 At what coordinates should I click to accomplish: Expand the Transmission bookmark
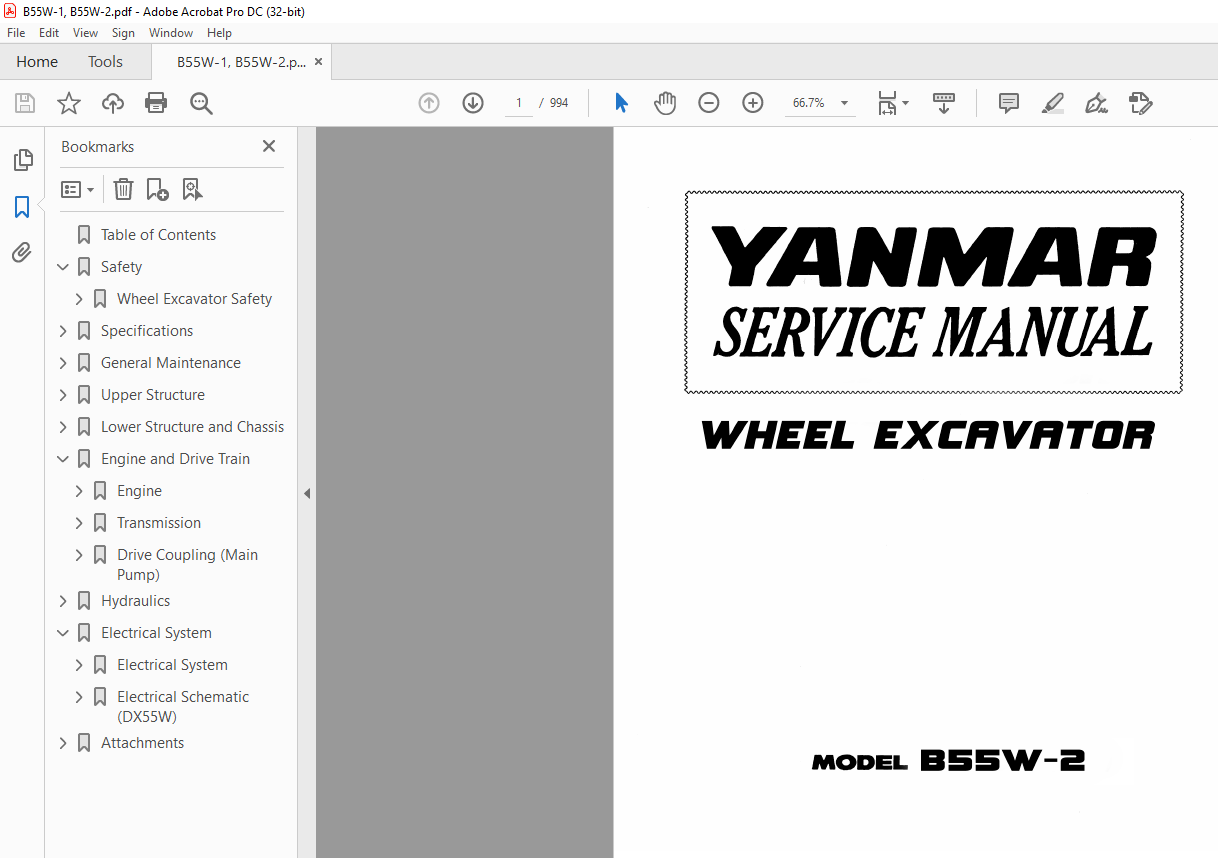click(79, 523)
